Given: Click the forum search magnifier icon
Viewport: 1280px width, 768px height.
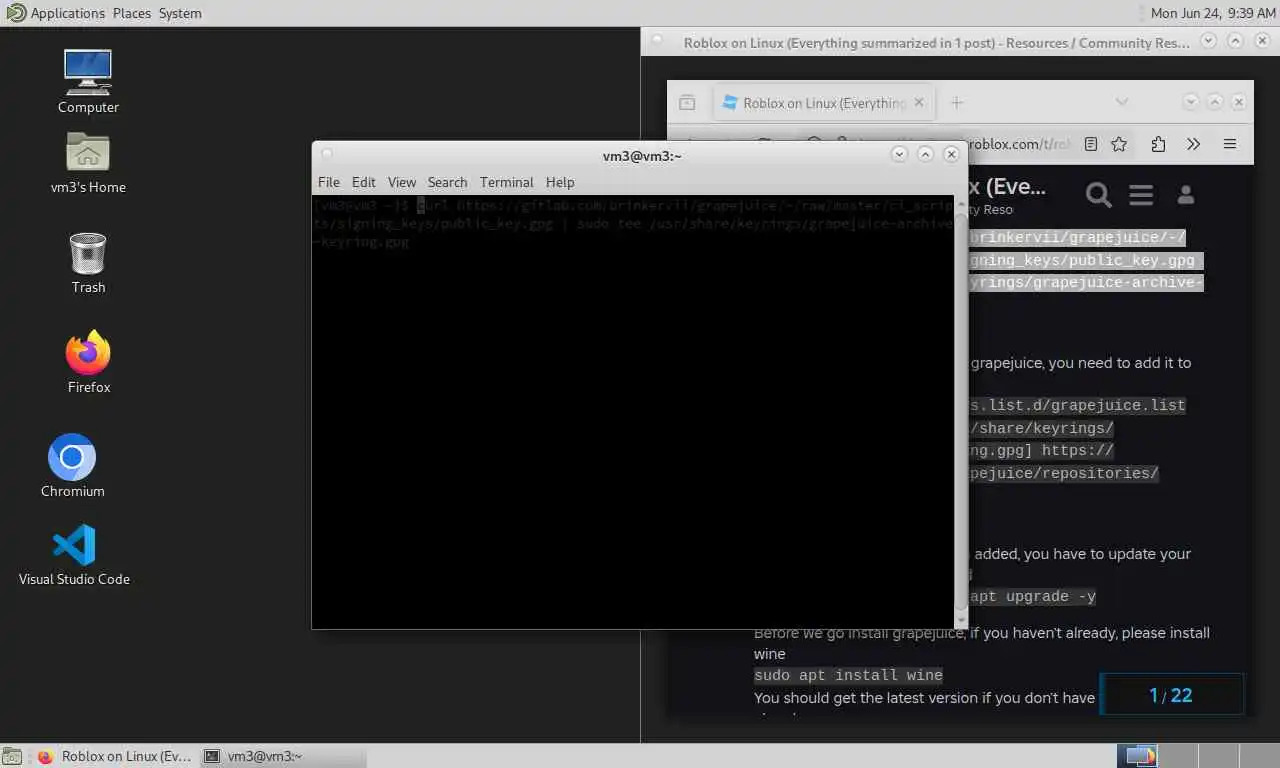Looking at the screenshot, I should [1099, 195].
